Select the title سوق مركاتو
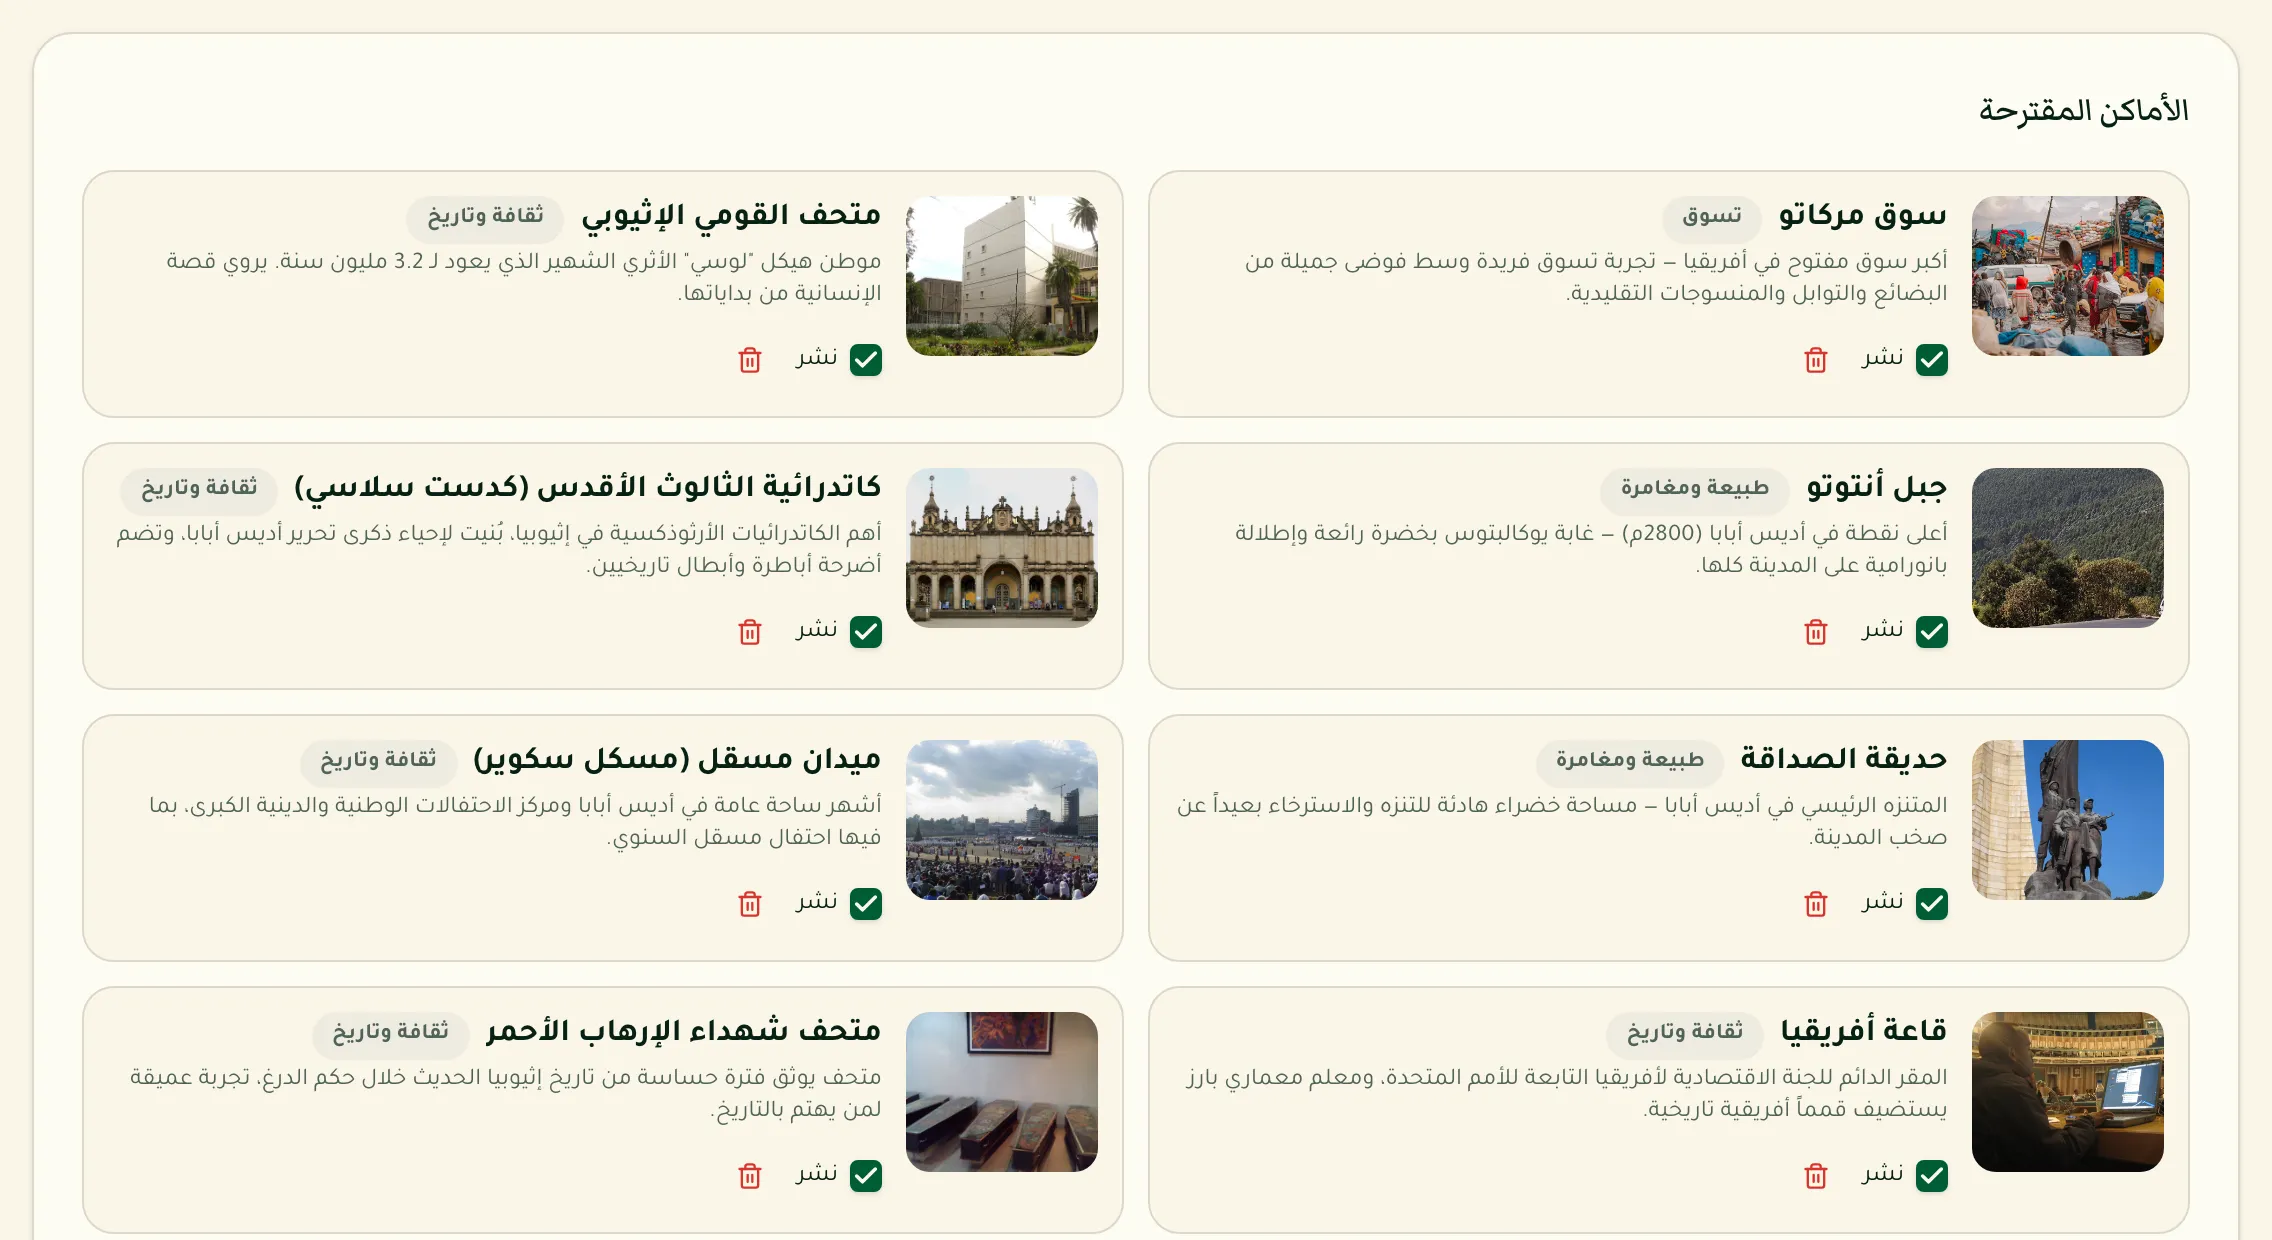The image size is (2272, 1240). pyautogui.click(x=1863, y=215)
